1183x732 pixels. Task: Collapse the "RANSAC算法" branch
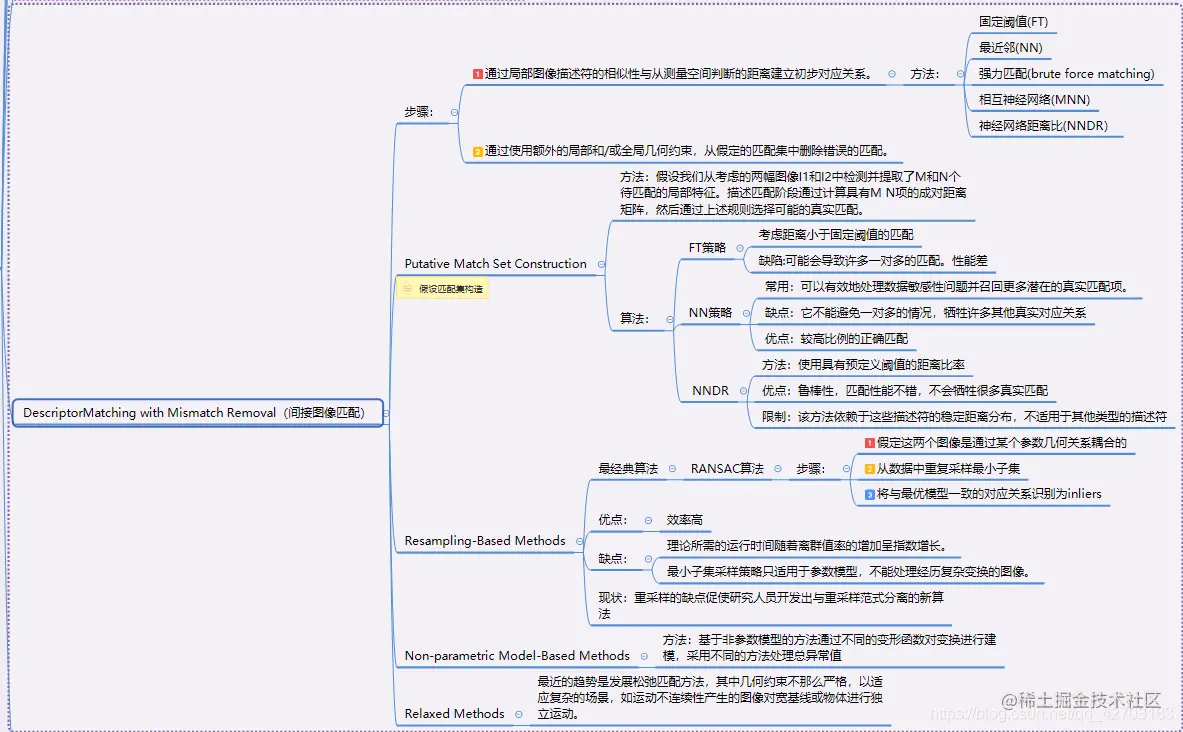pos(778,468)
